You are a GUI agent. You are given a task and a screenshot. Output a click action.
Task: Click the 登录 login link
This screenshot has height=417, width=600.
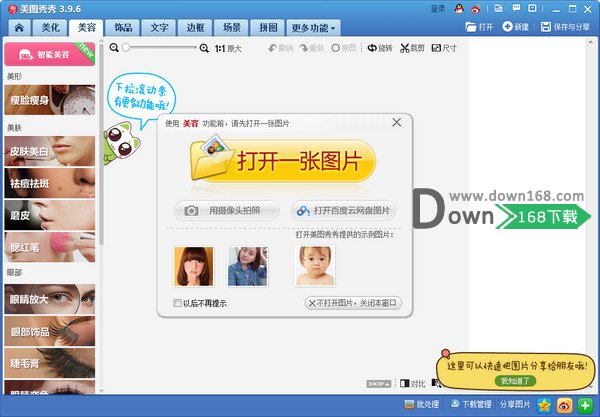pyautogui.click(x=438, y=9)
